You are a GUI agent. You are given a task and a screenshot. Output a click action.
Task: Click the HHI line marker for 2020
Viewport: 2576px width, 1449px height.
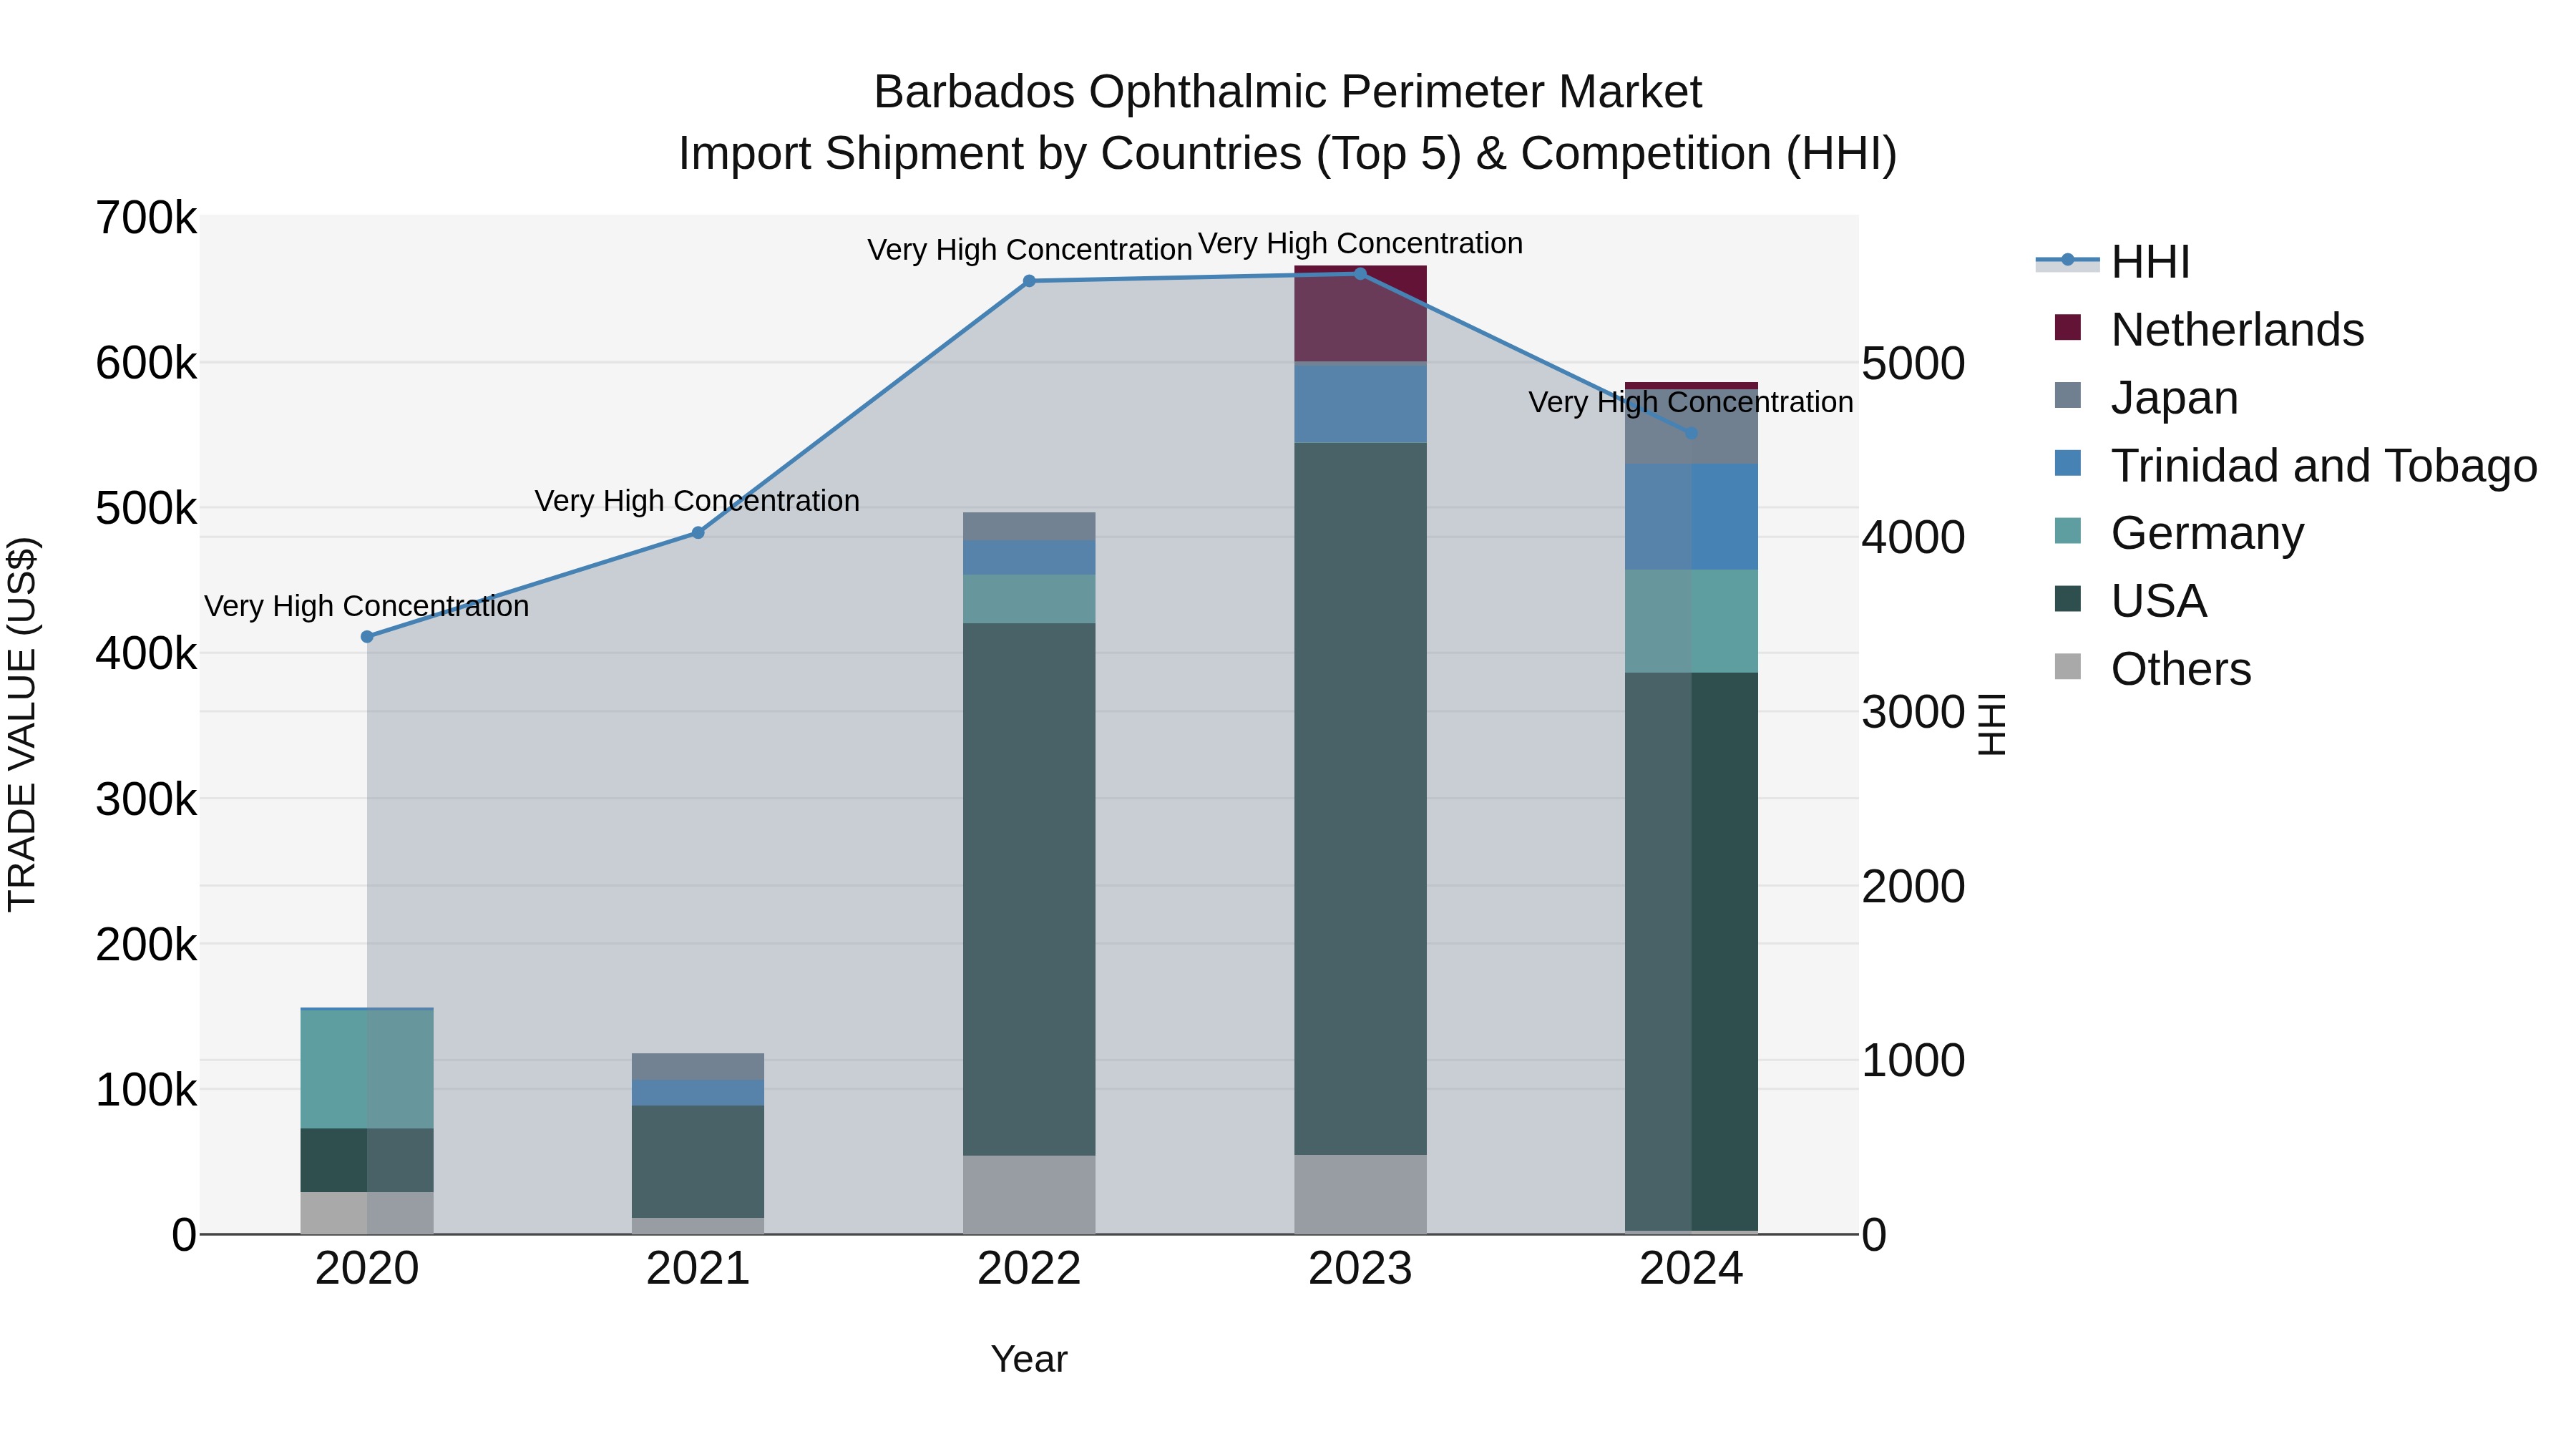[x=367, y=637]
